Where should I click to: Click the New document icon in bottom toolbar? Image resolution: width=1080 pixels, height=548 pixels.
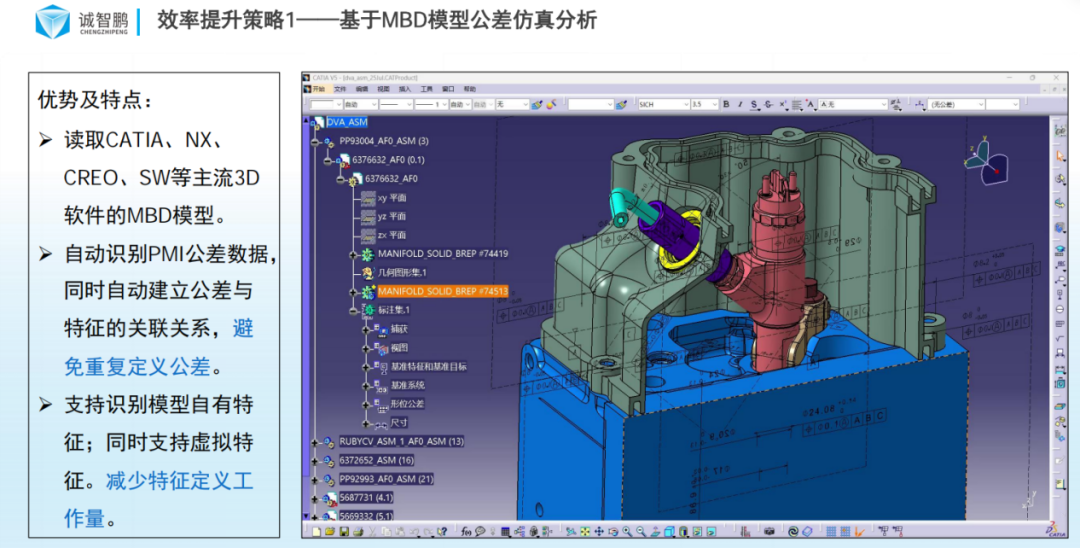point(317,531)
